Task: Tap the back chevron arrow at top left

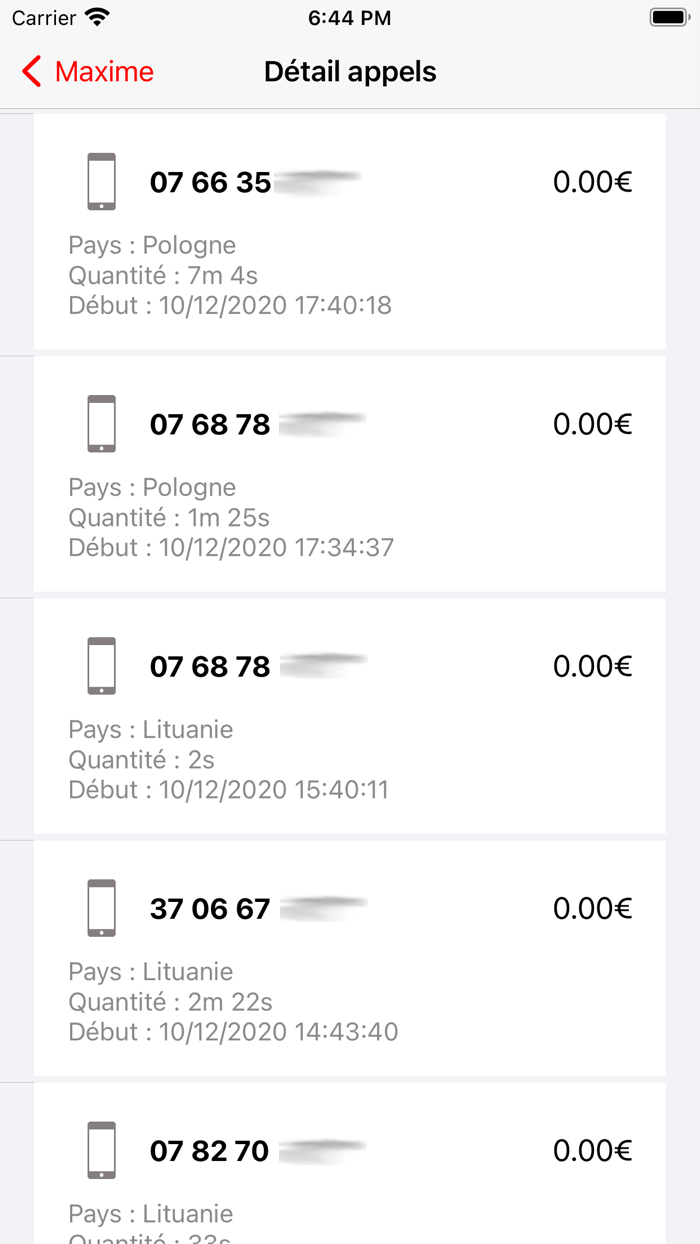Action: point(29,71)
